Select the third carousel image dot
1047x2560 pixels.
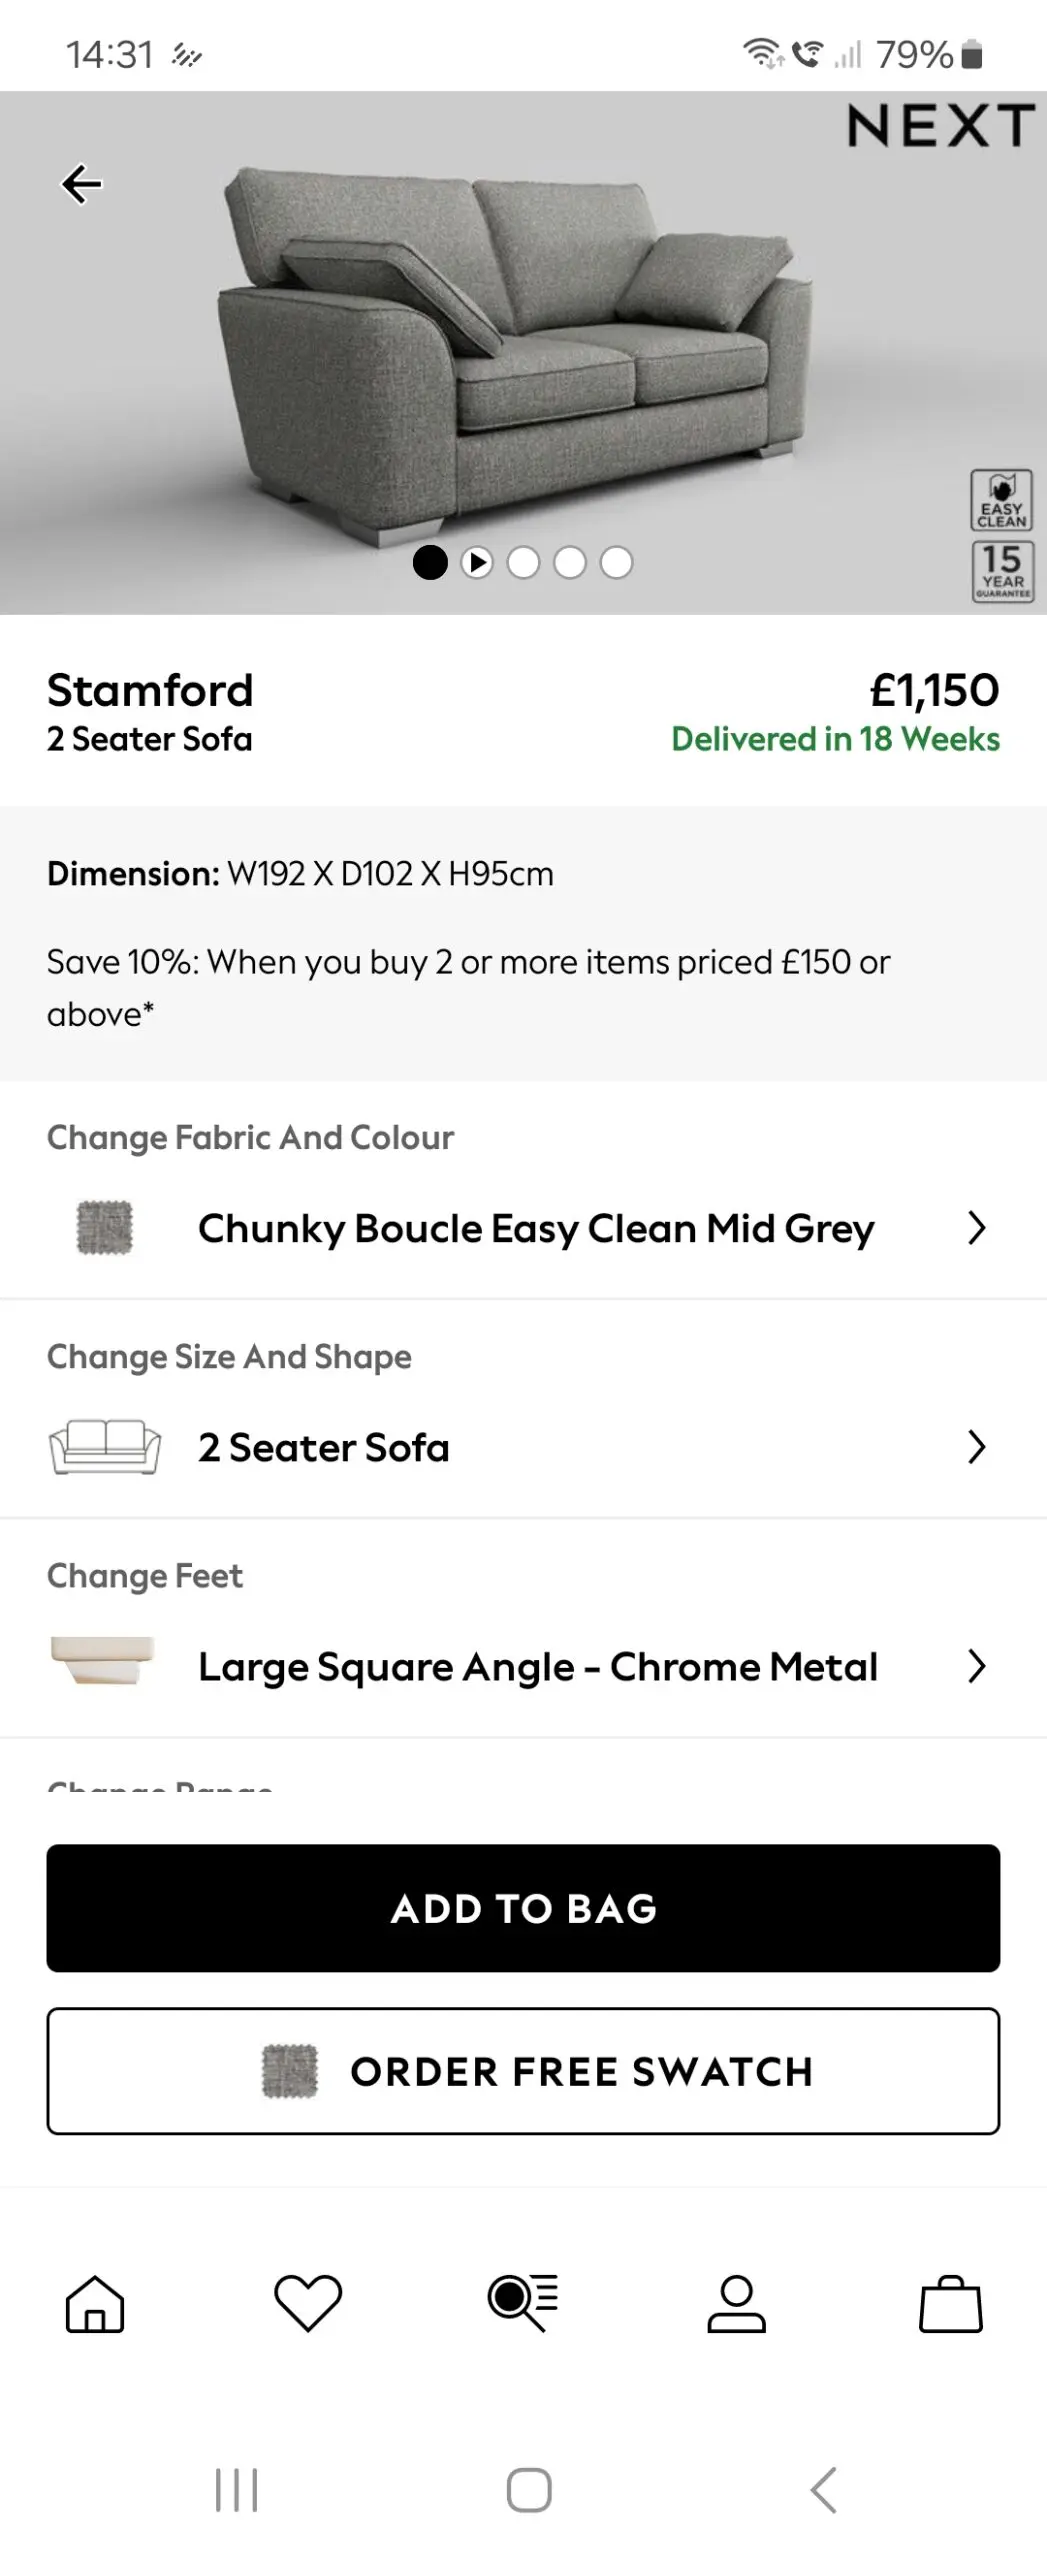523,563
